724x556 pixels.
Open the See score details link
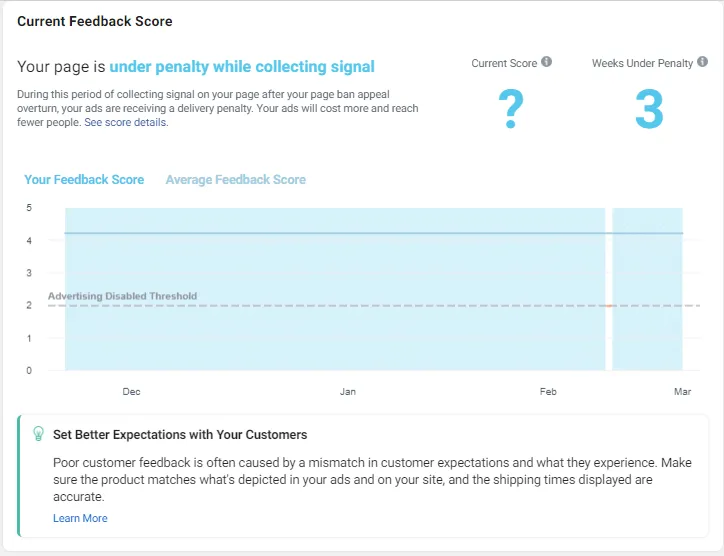126,122
